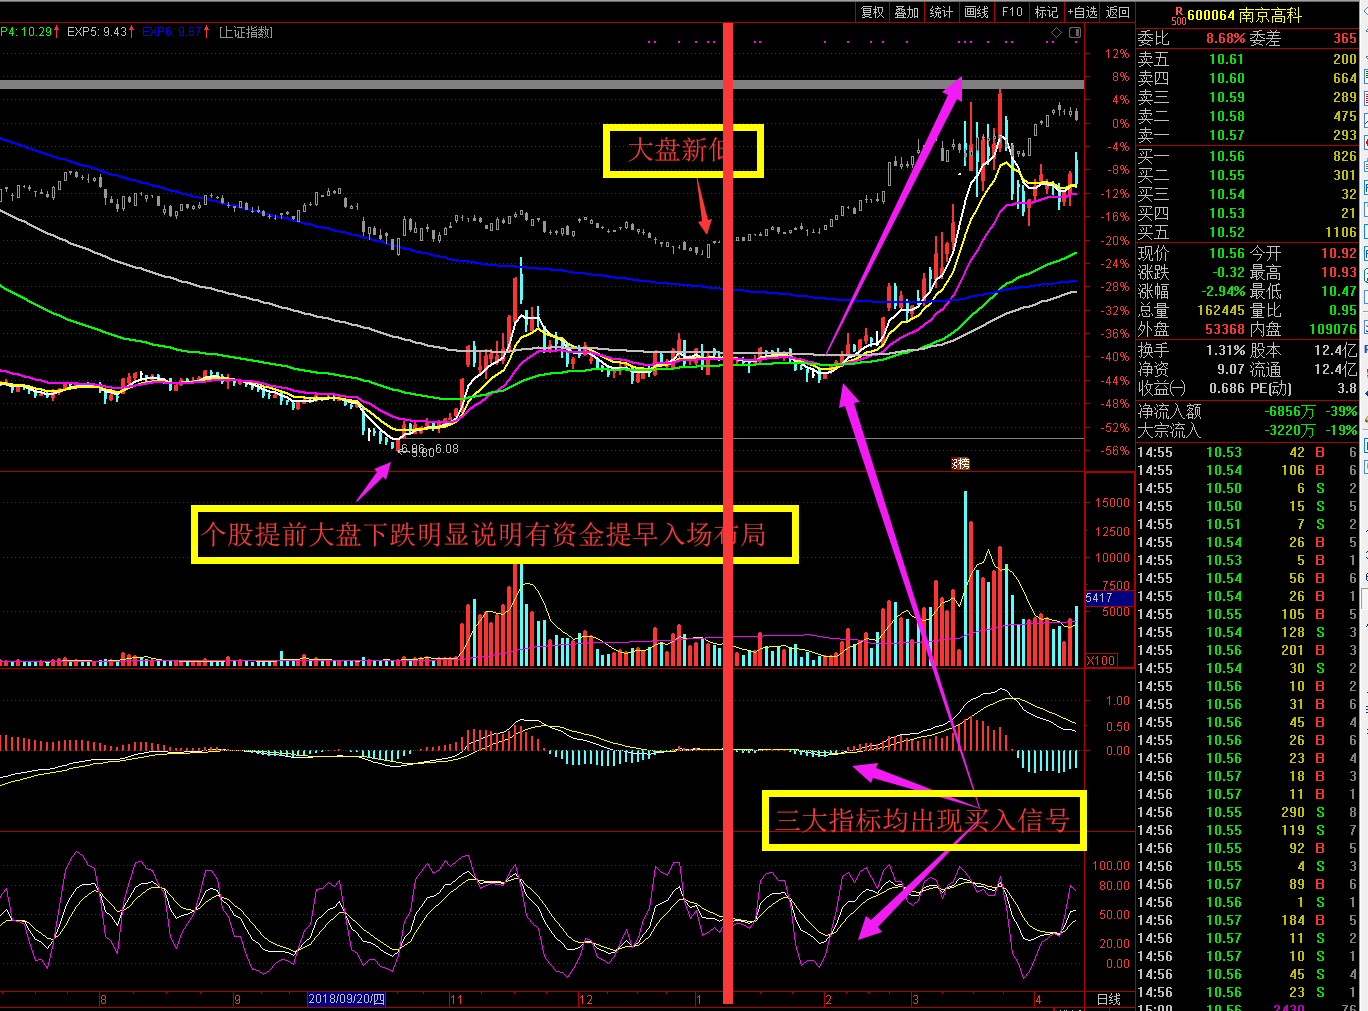
Task: Click the 总量 162445 field
Action: 1191,310
